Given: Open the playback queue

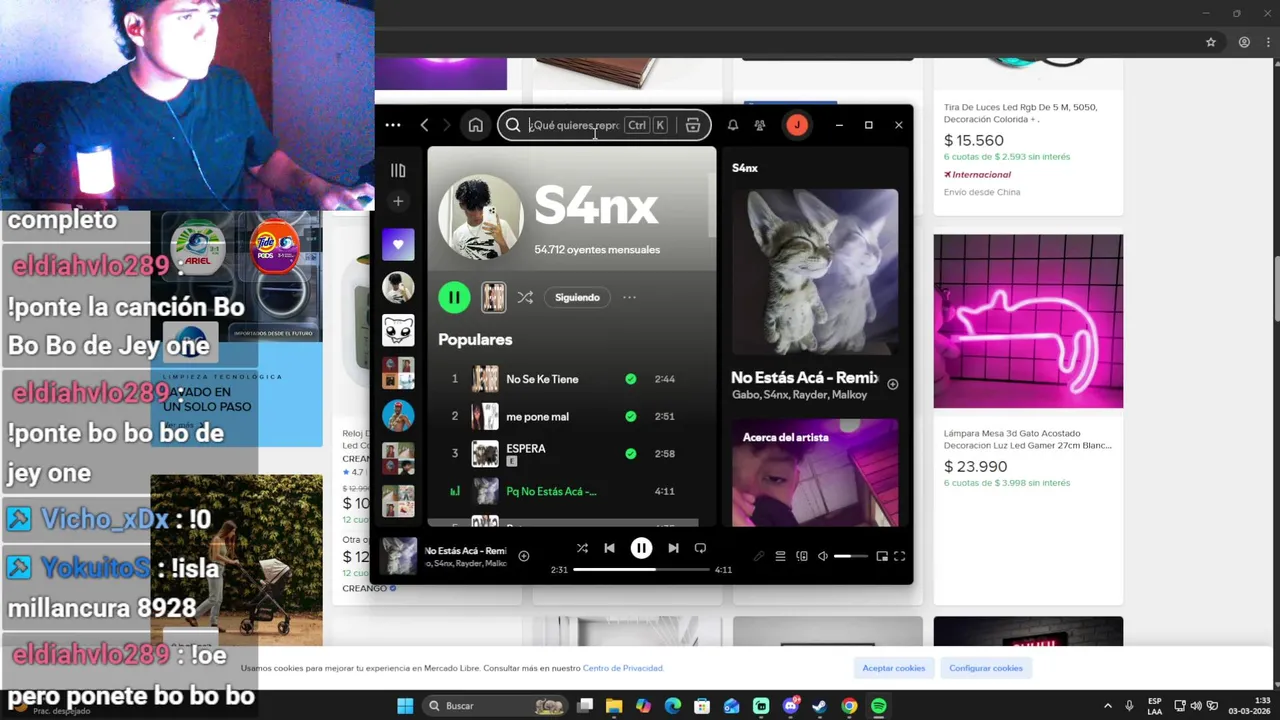Looking at the screenshot, I should [x=780, y=556].
